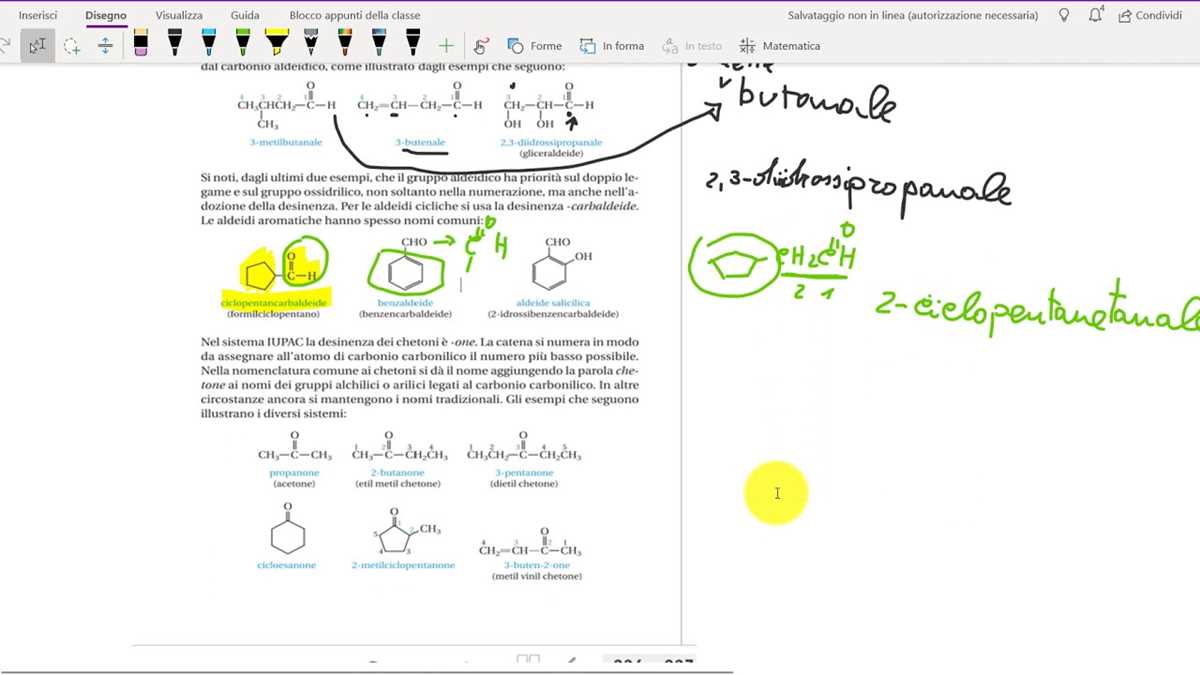
Task: Click the blue label propanone
Action: (294, 472)
